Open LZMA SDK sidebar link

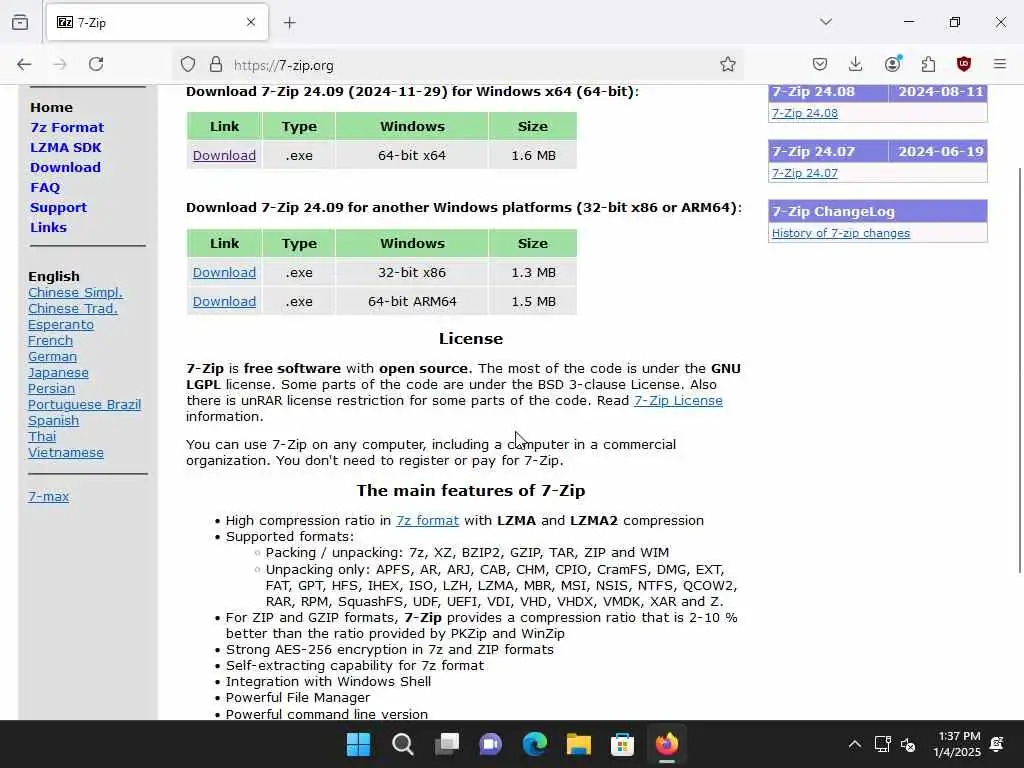(x=65, y=148)
